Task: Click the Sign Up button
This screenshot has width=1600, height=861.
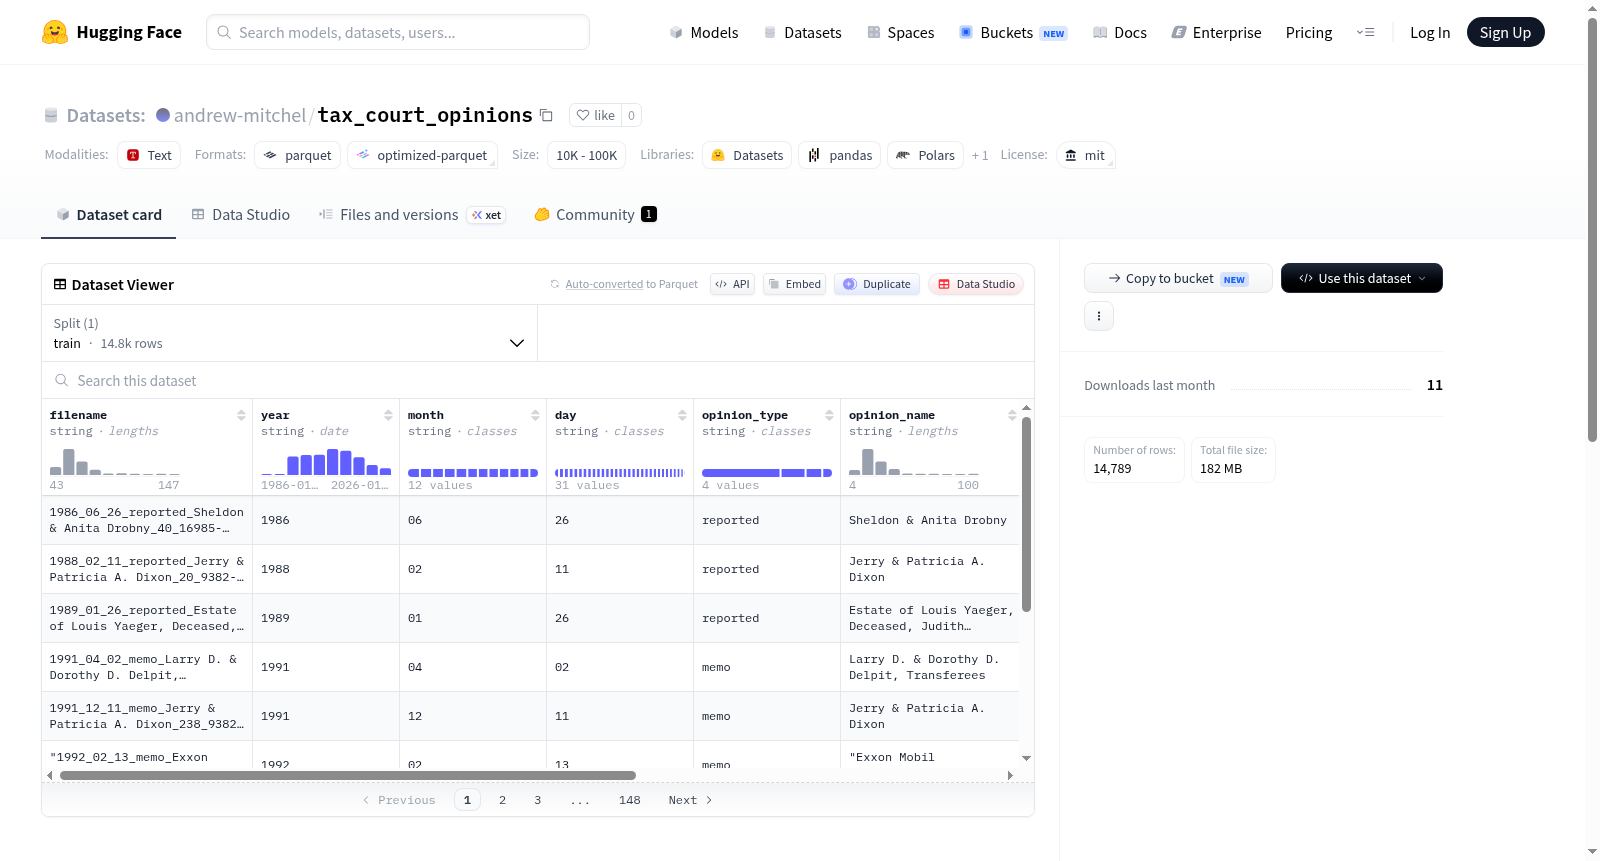Action: coord(1505,32)
